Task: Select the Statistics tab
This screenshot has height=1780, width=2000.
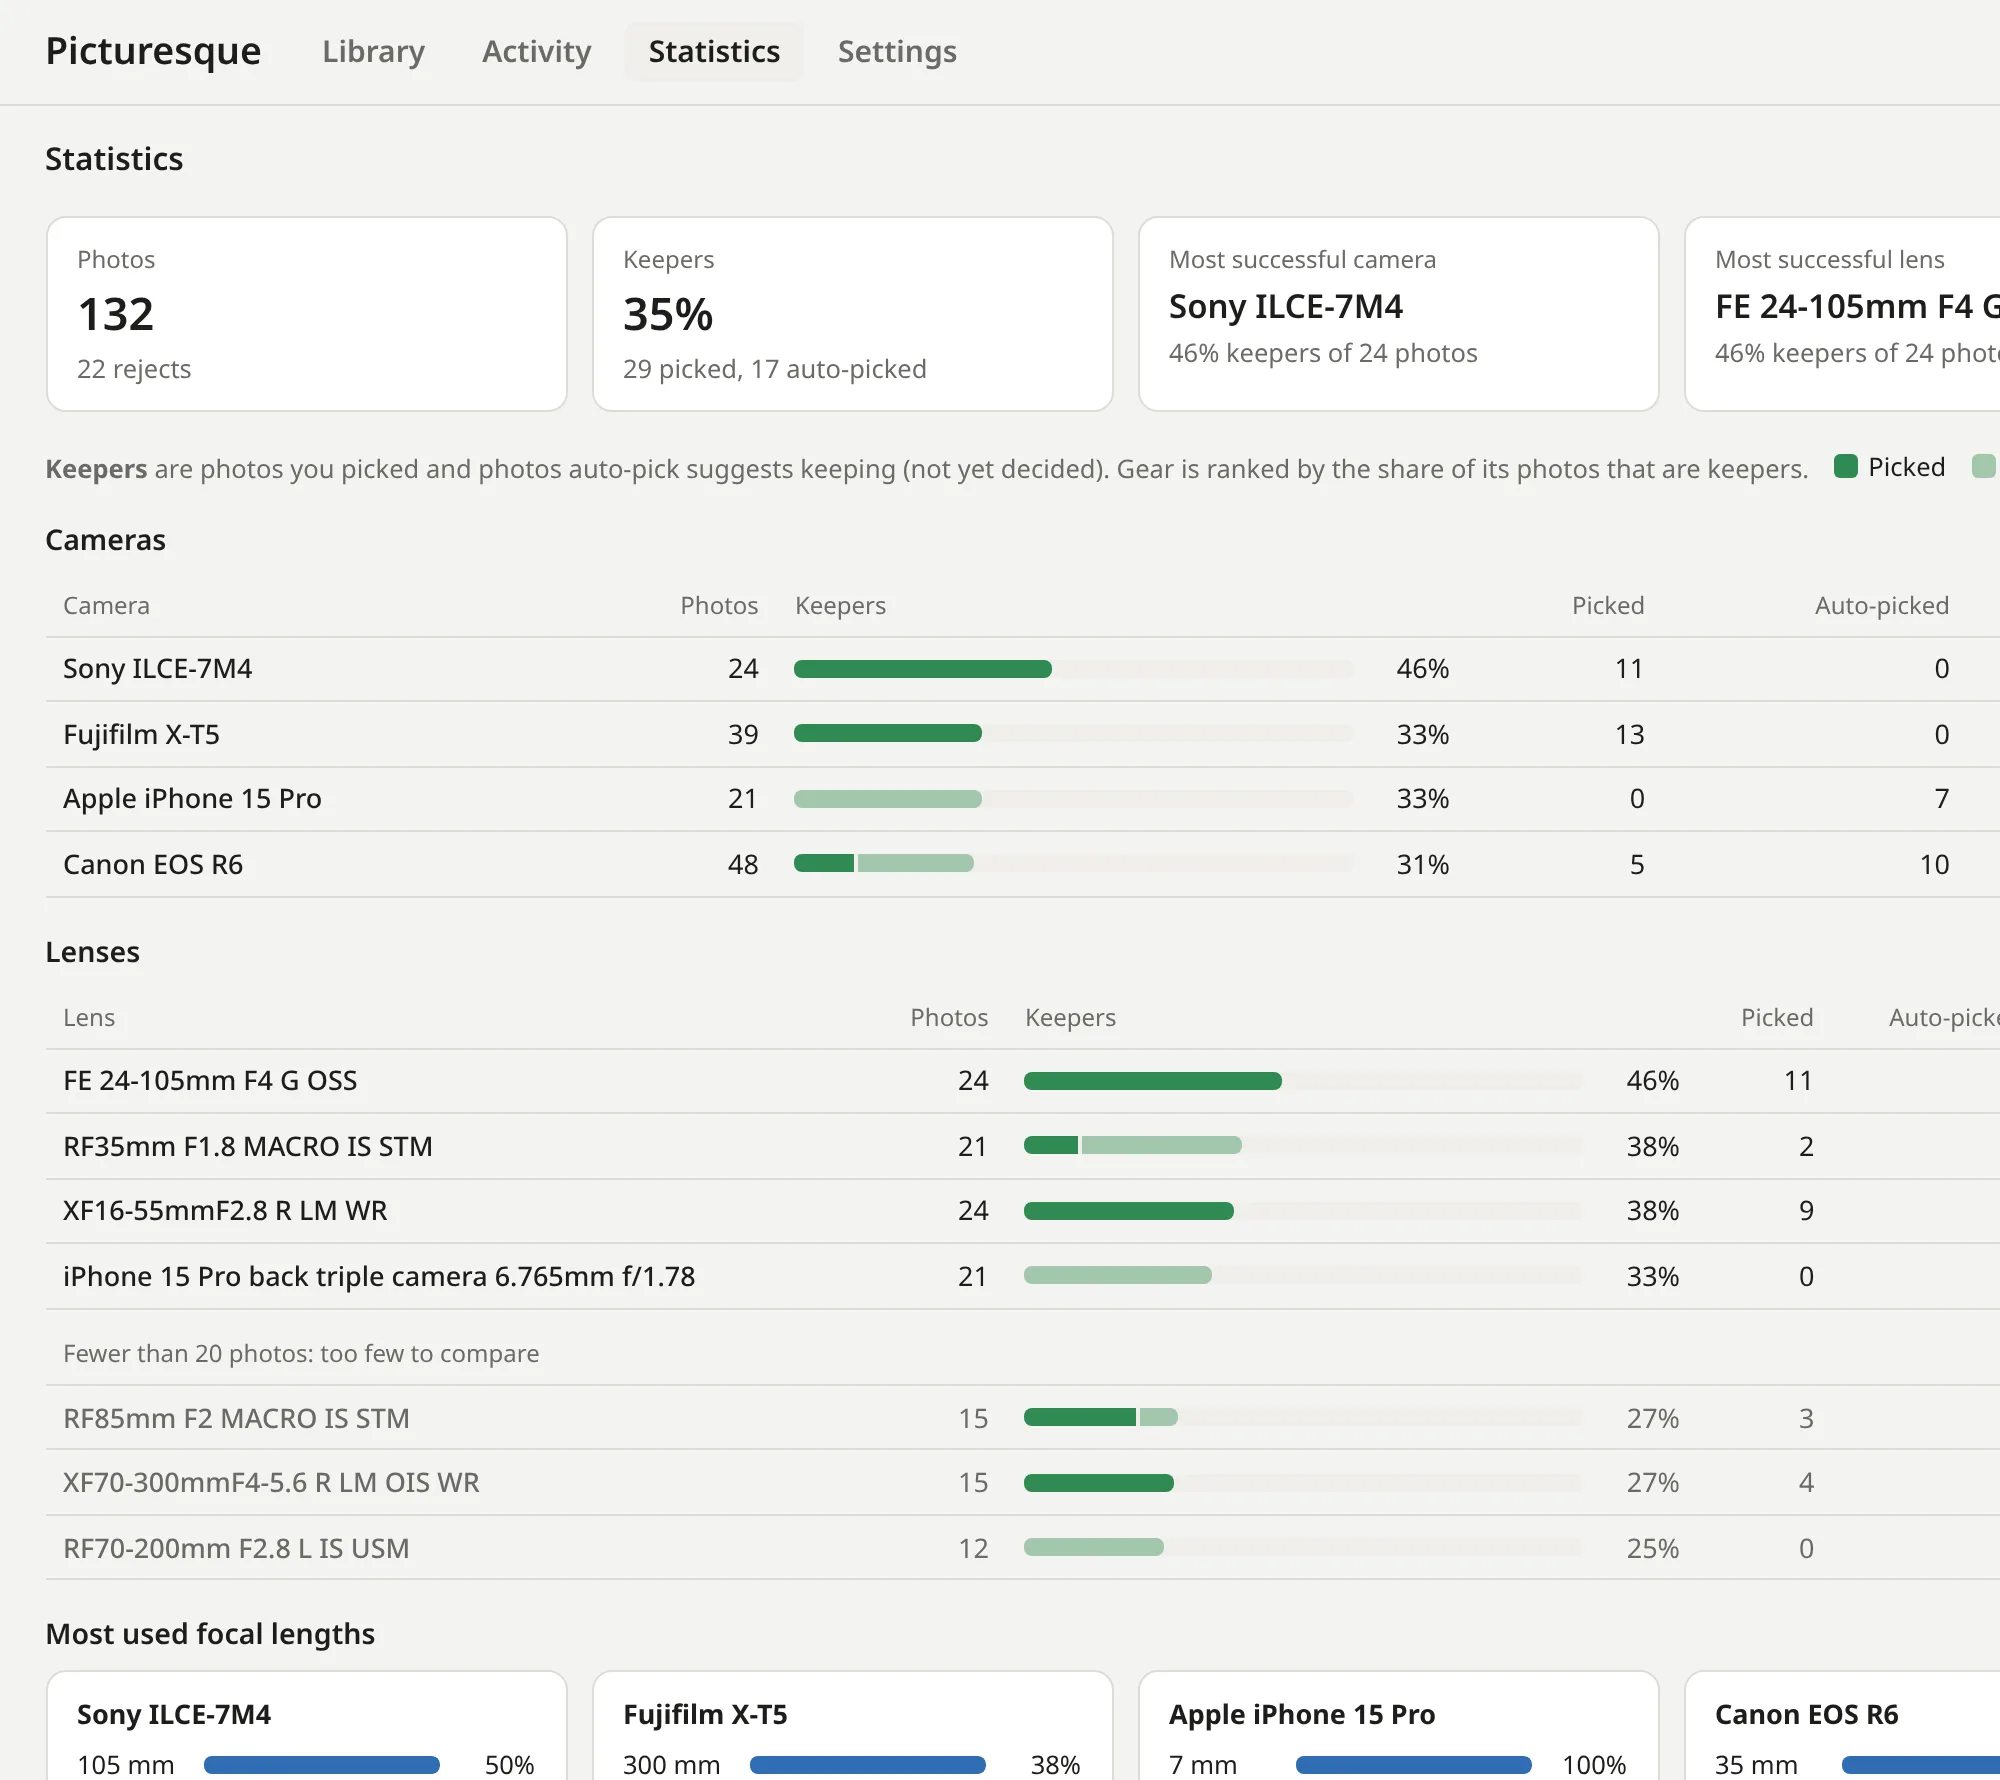Action: [714, 51]
